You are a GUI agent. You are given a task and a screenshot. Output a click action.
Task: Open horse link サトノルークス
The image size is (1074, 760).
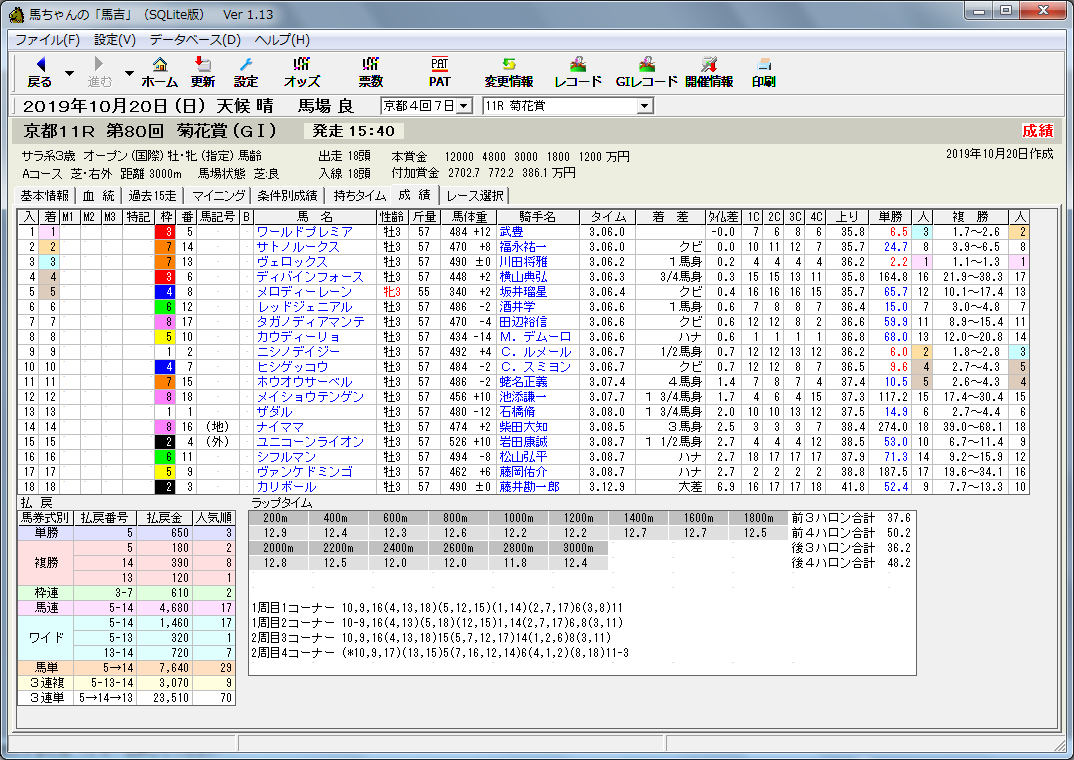(x=298, y=247)
